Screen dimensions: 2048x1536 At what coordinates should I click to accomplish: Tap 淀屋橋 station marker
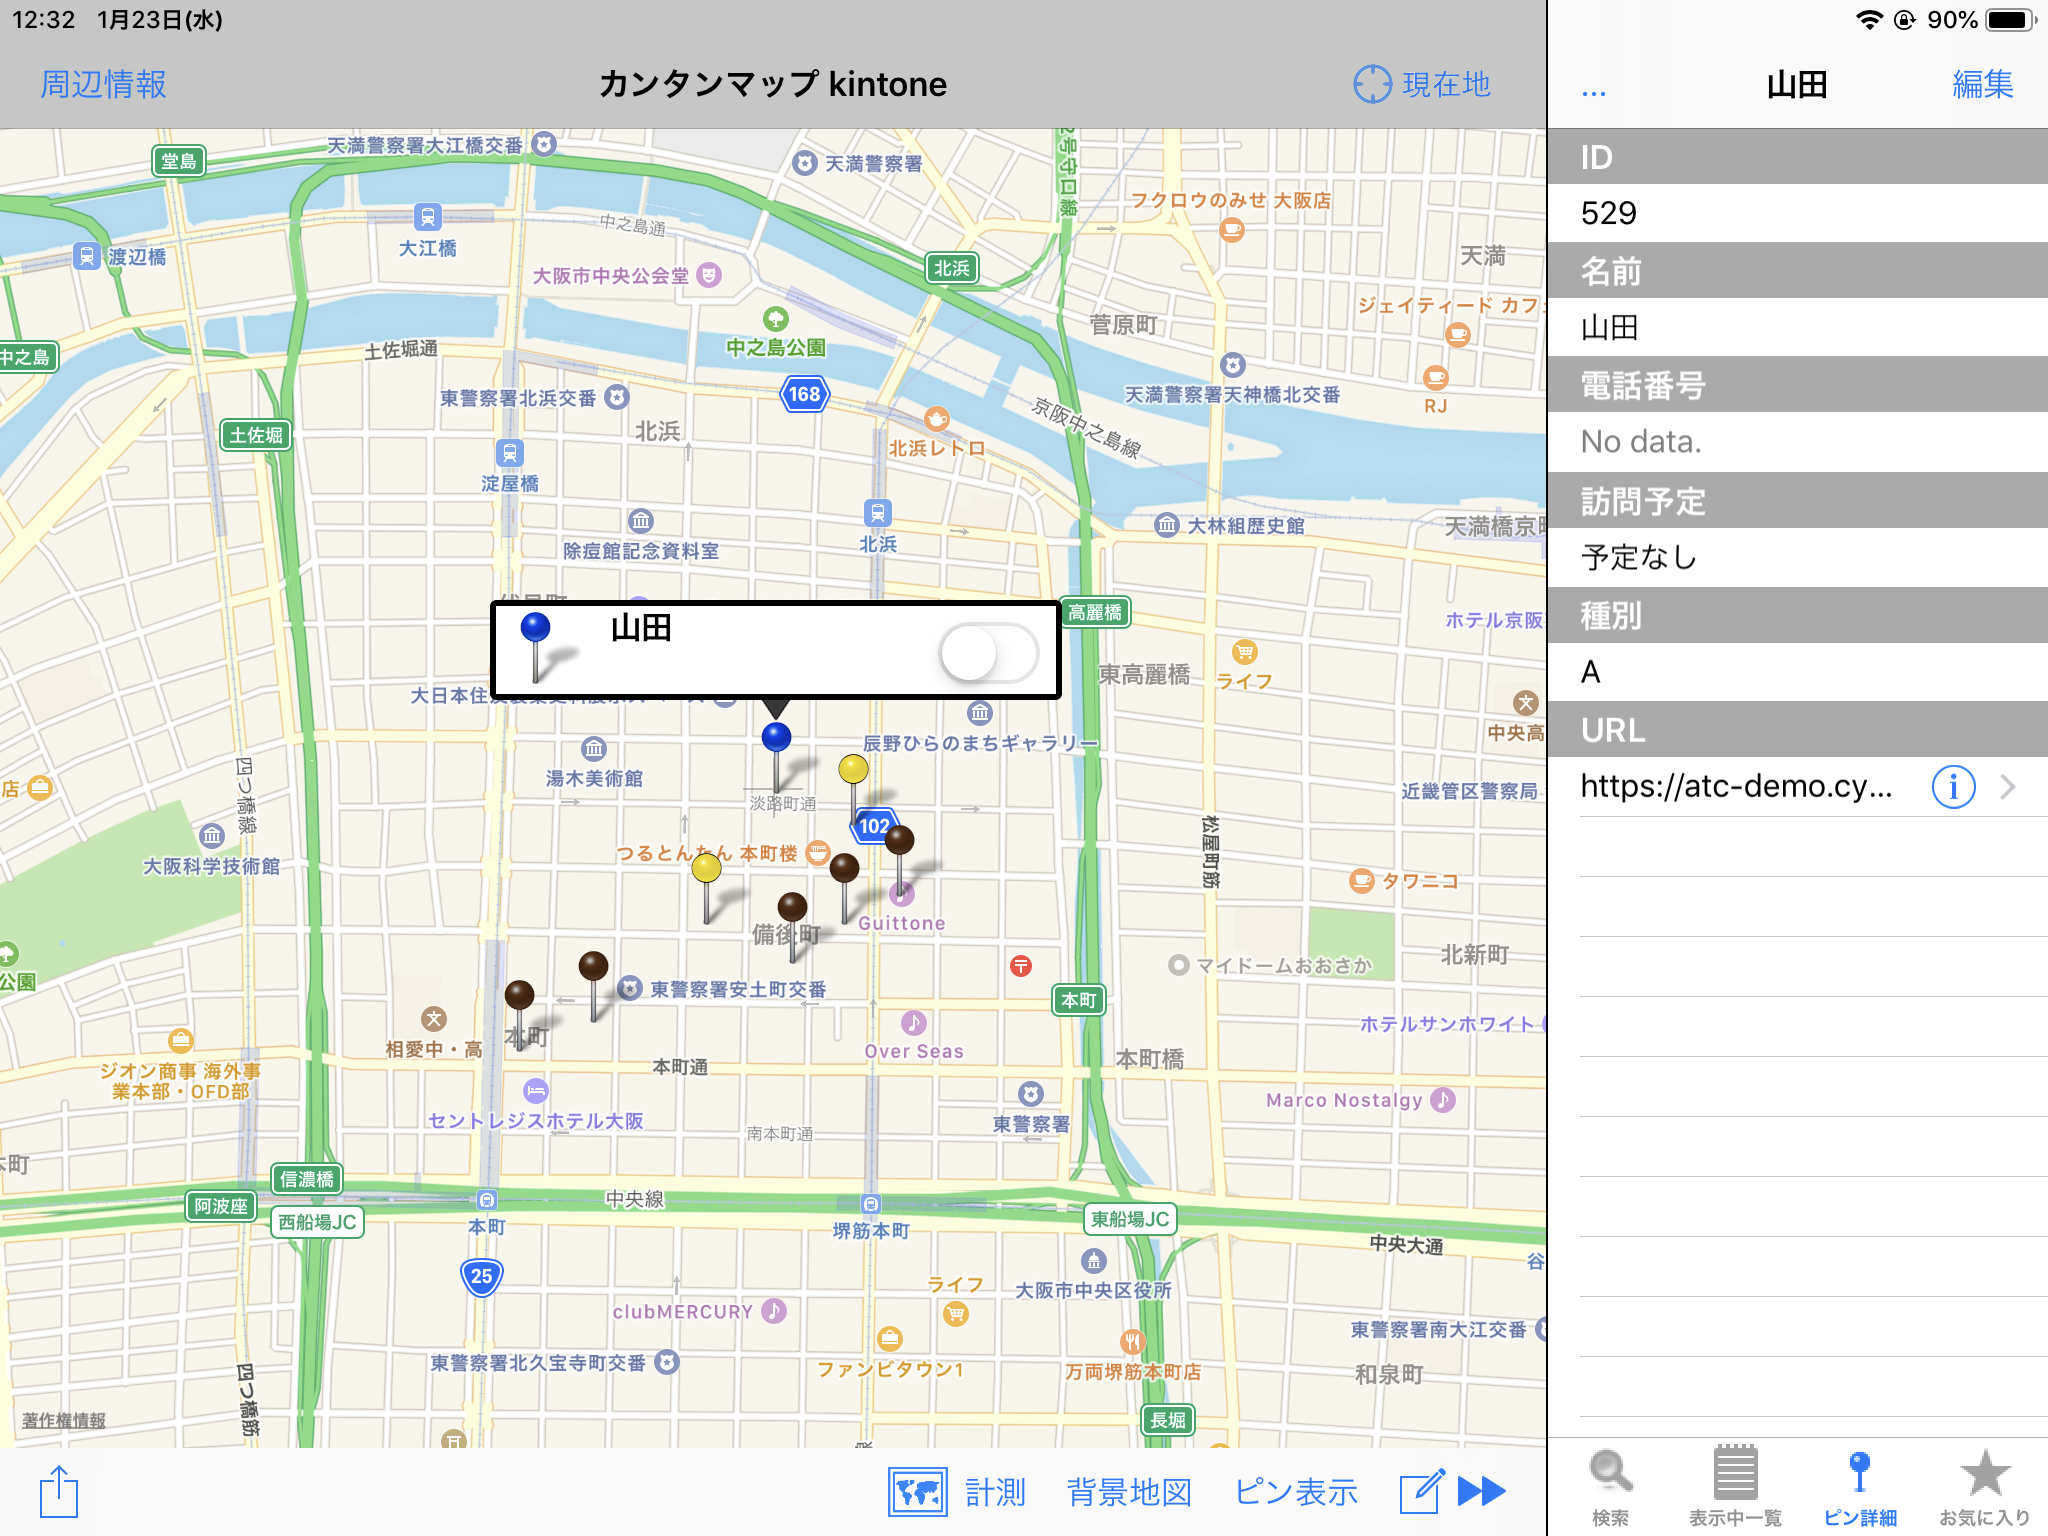coord(510,453)
